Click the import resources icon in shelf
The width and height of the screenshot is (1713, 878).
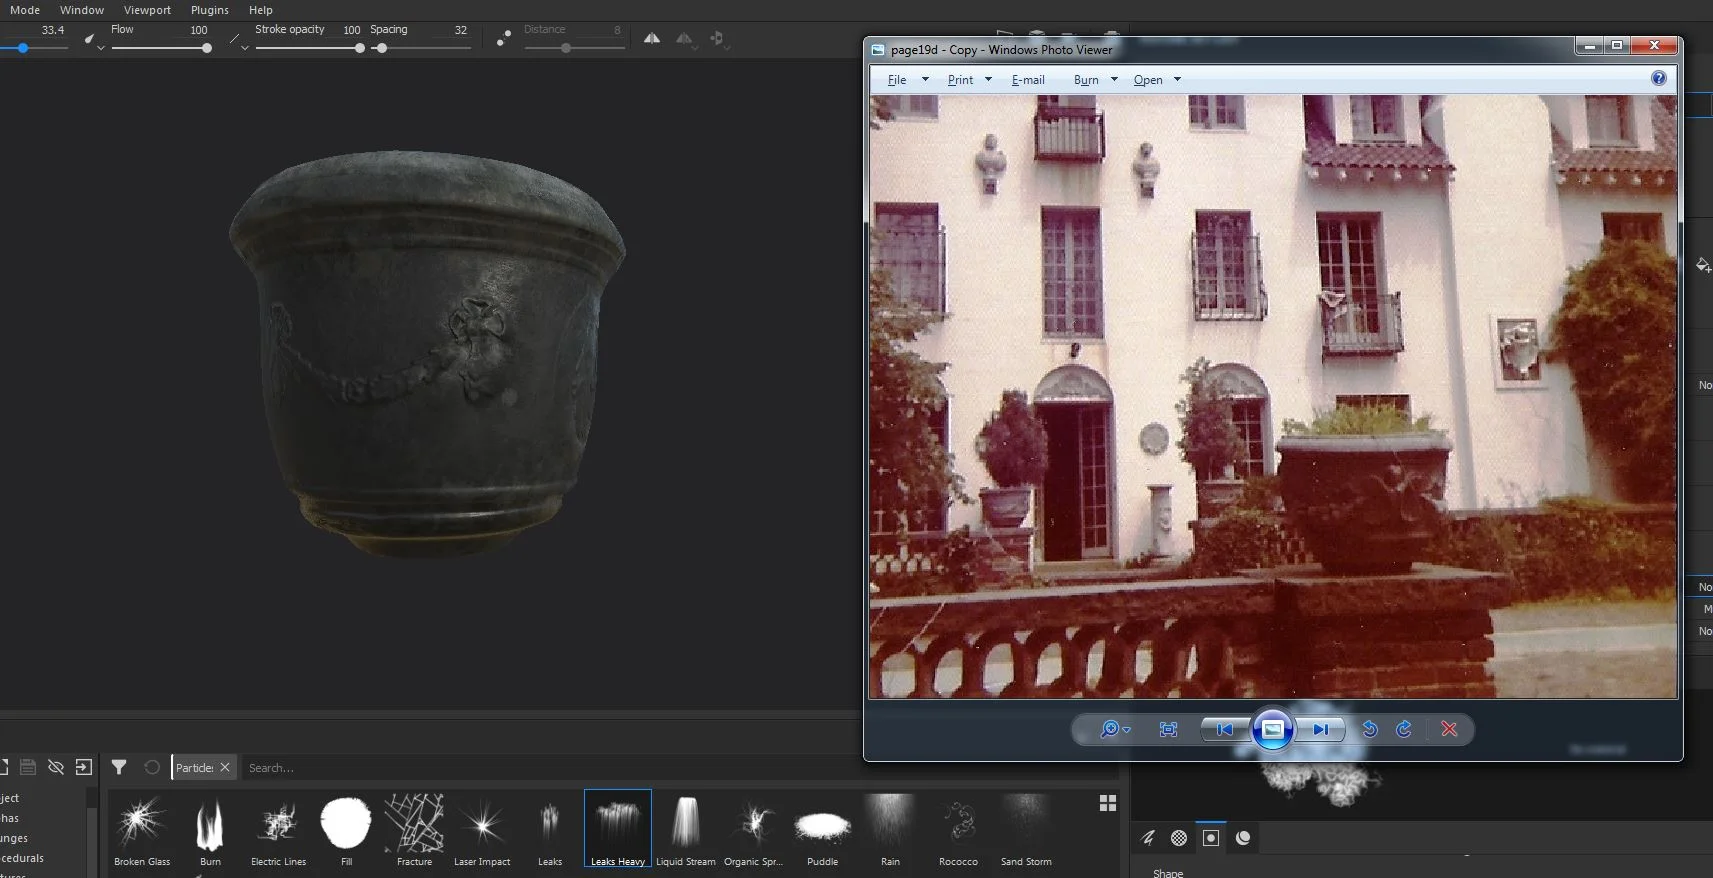point(84,767)
